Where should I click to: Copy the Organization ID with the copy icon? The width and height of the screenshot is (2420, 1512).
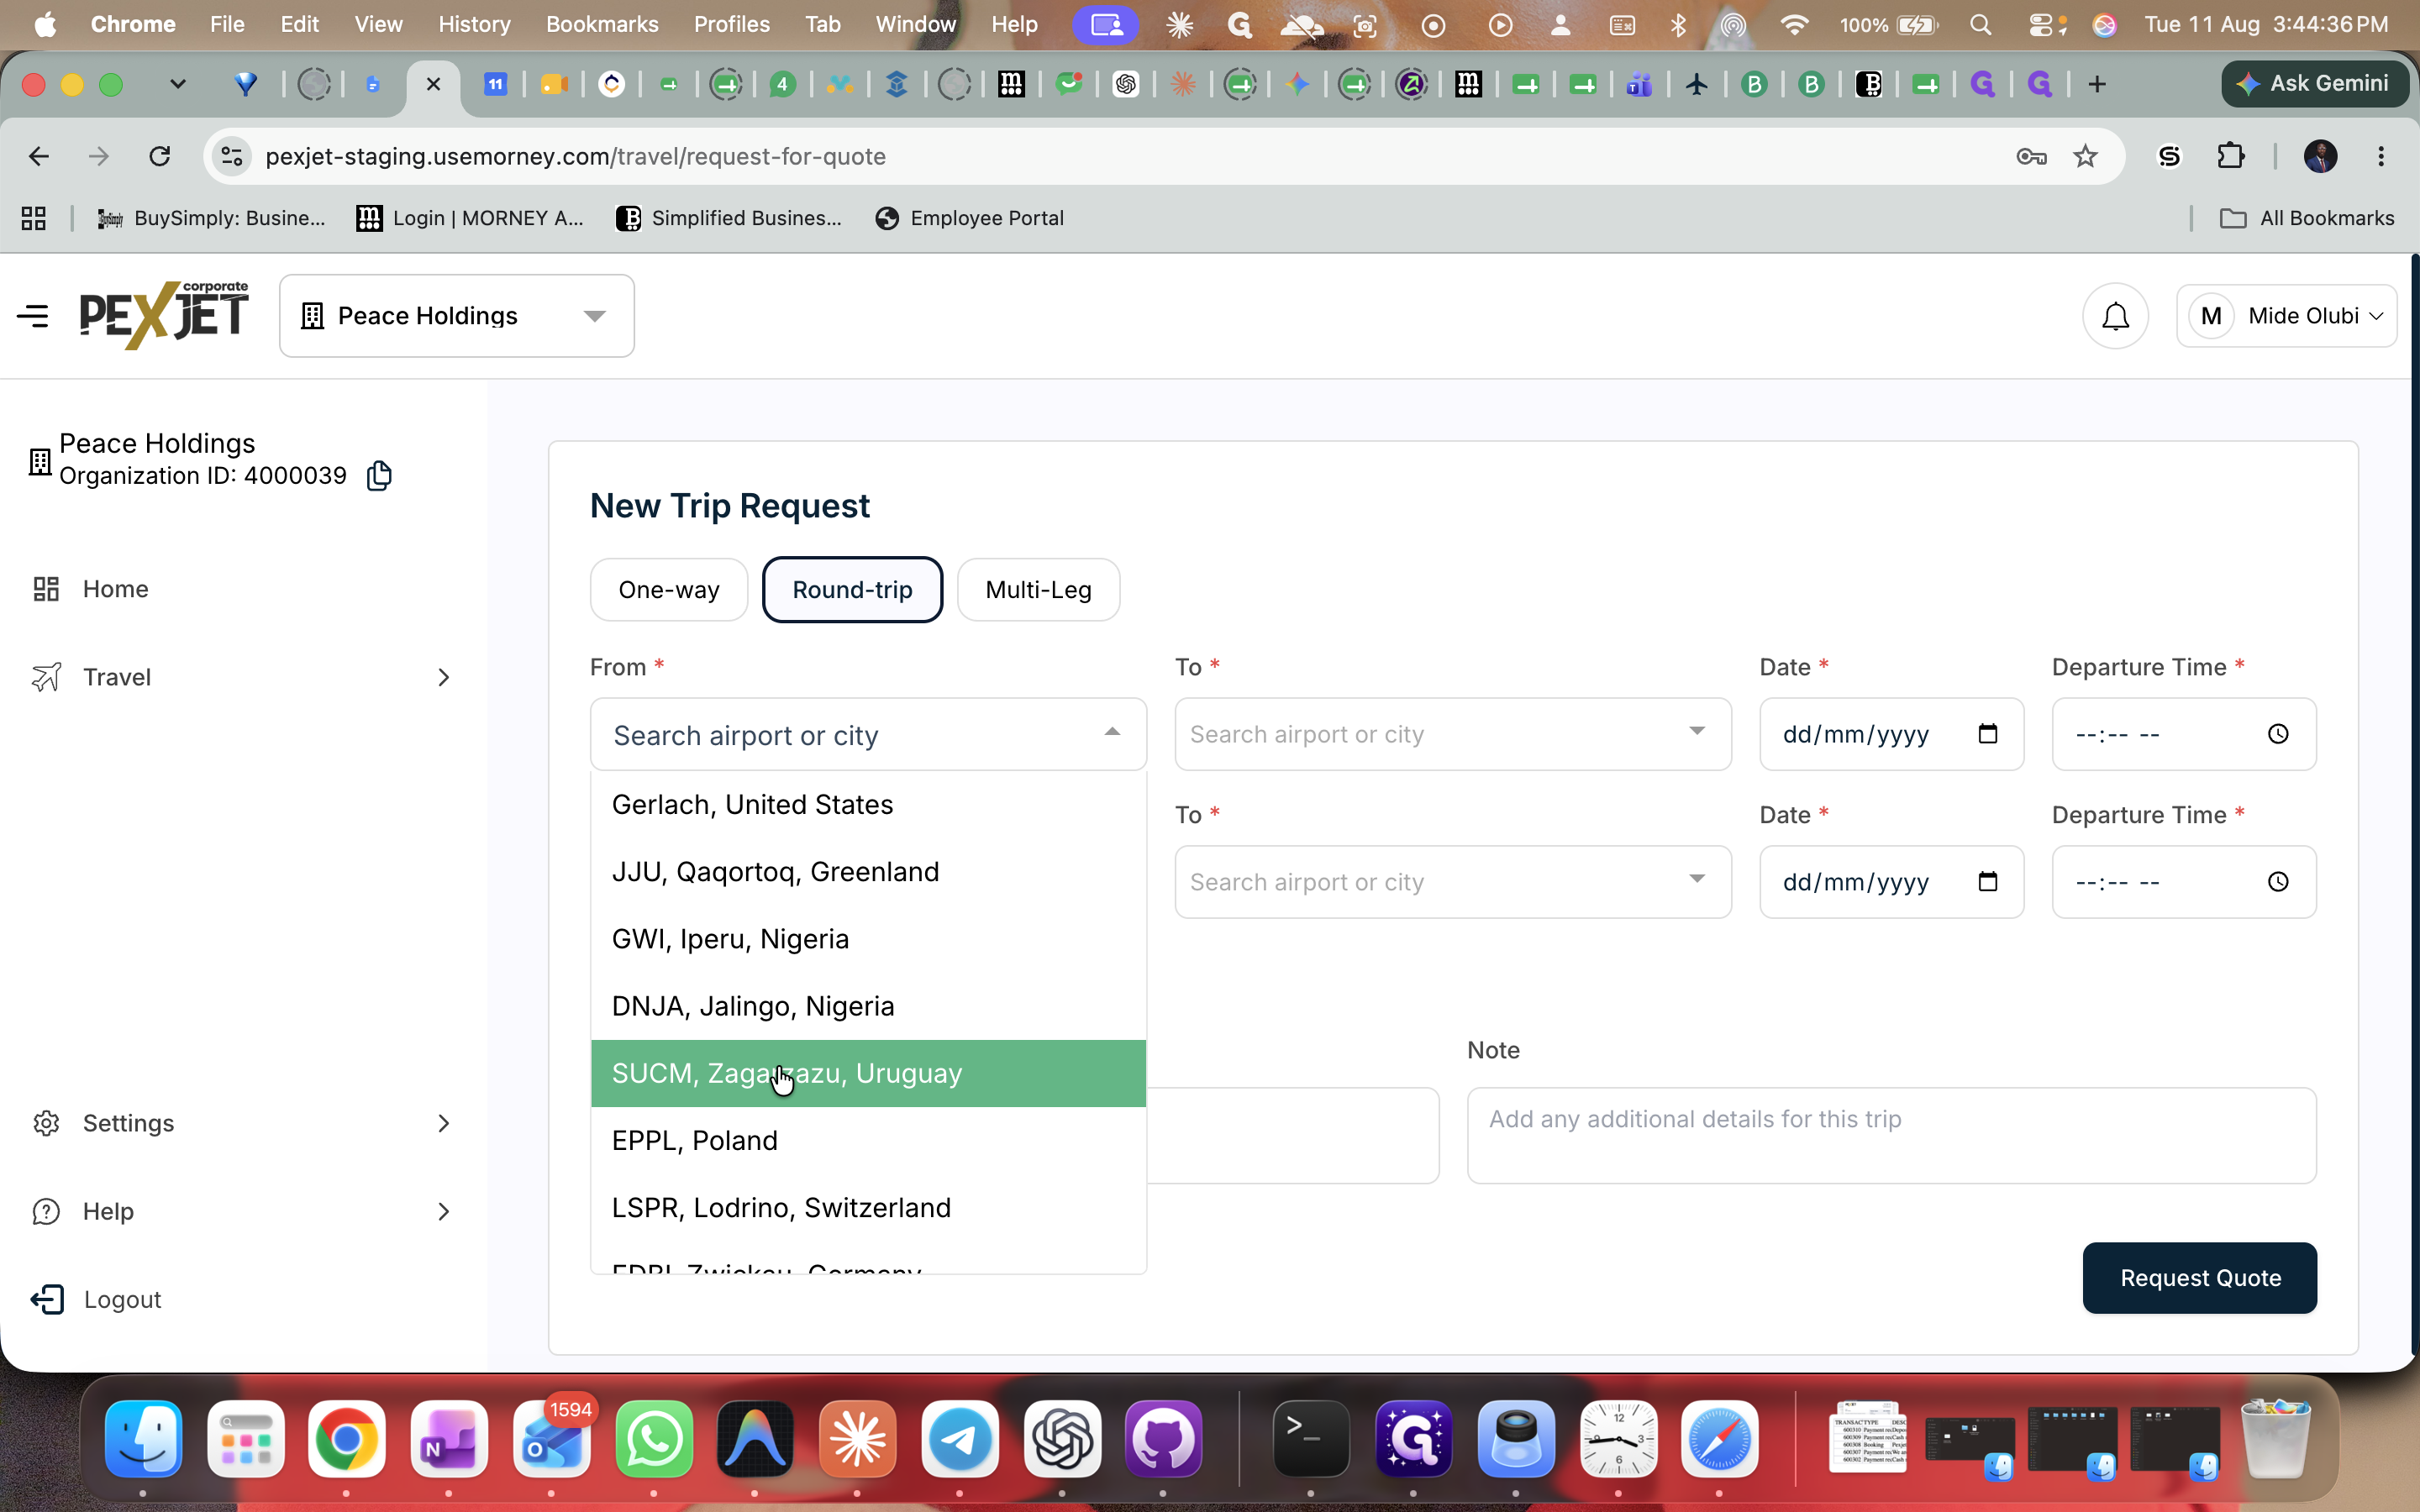click(x=379, y=476)
